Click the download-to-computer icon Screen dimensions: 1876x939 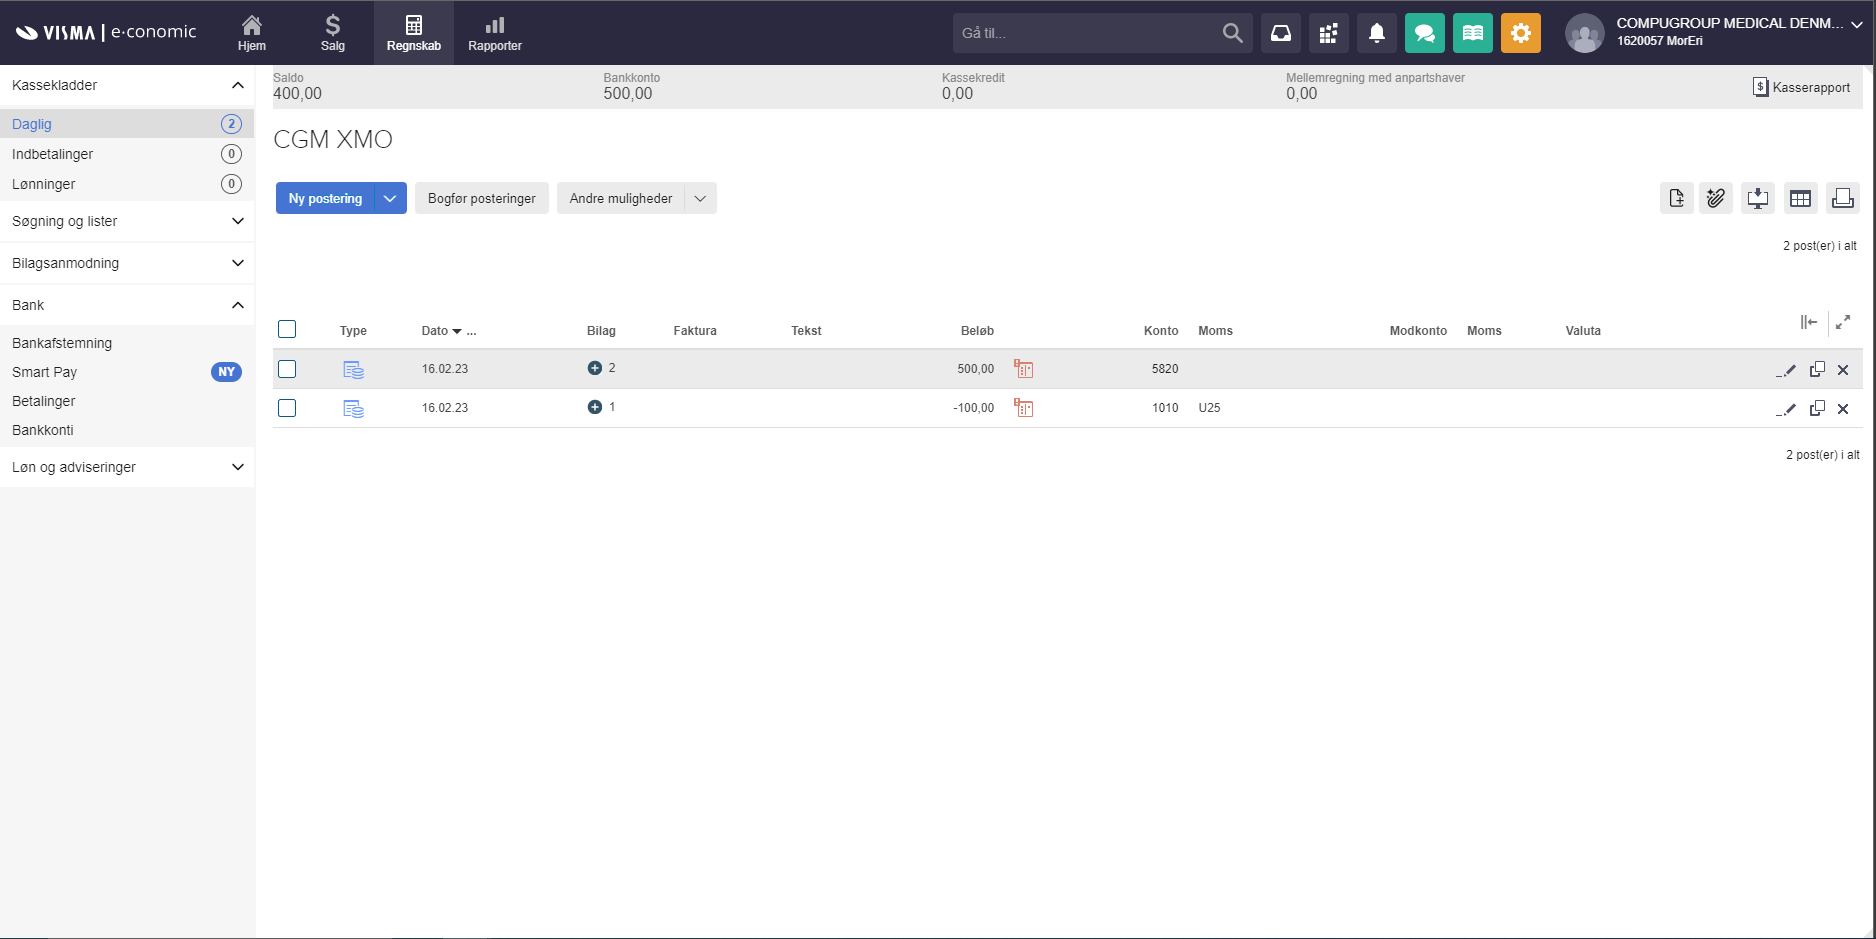(1758, 198)
